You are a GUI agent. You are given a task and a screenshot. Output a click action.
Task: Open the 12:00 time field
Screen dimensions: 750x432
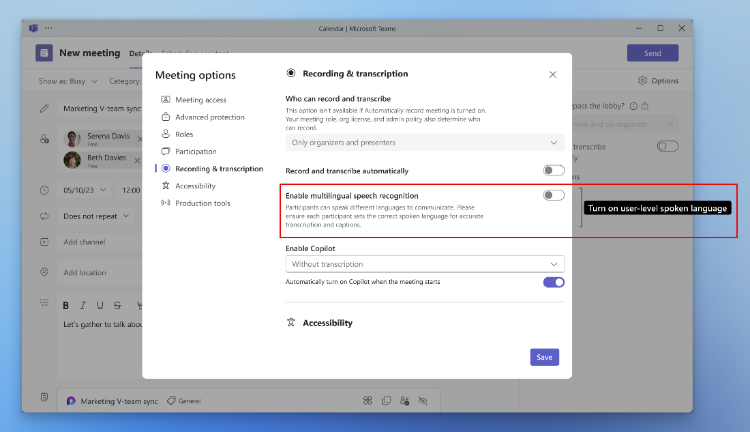130,190
